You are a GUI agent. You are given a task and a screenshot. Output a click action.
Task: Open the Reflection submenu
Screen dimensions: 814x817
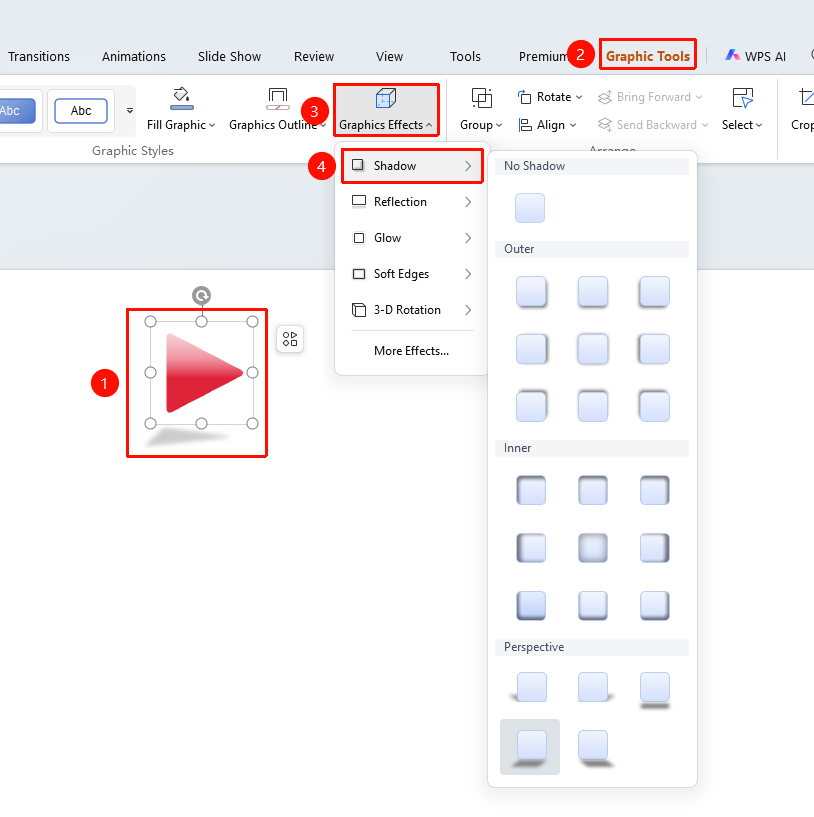point(412,202)
